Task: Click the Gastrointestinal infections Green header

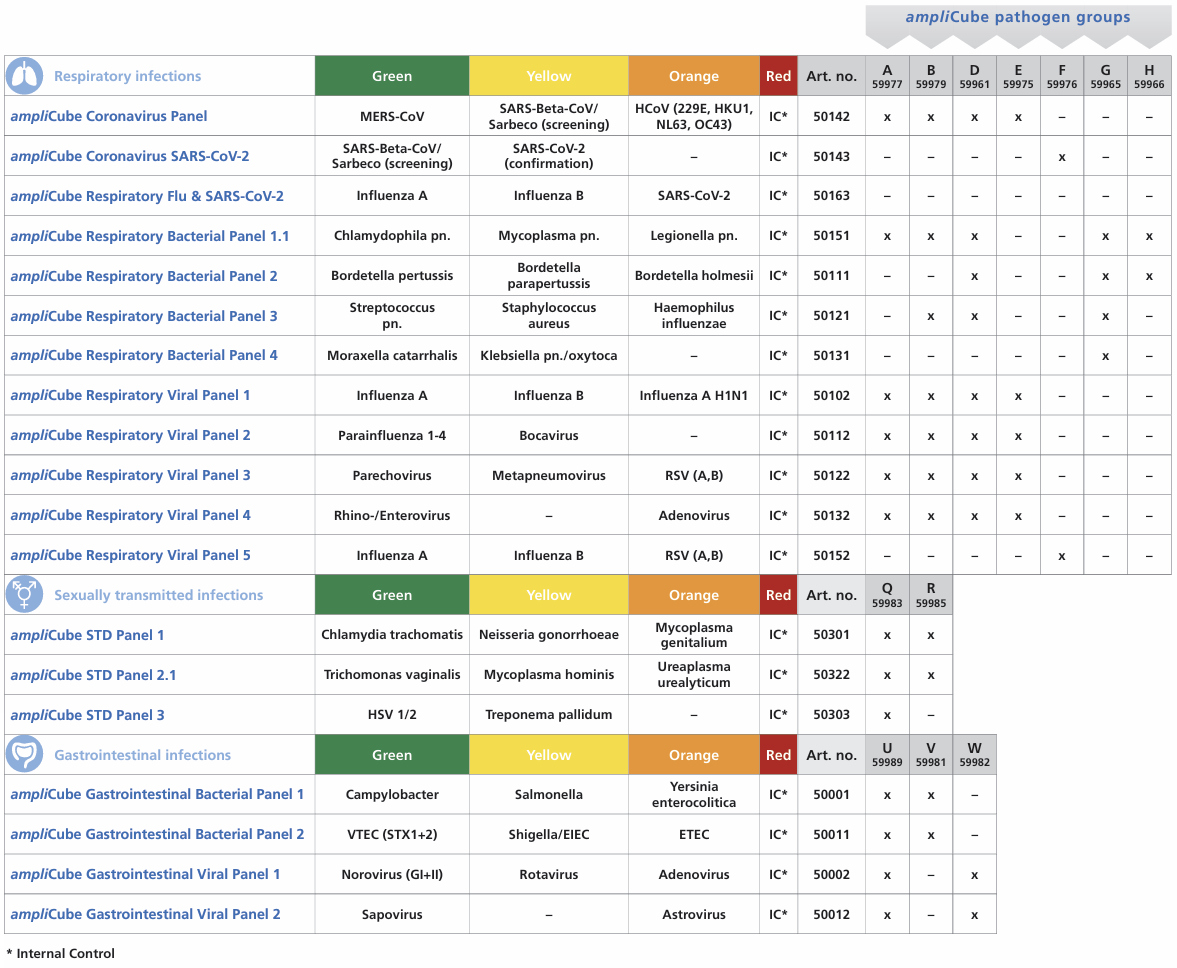Action: [x=392, y=755]
